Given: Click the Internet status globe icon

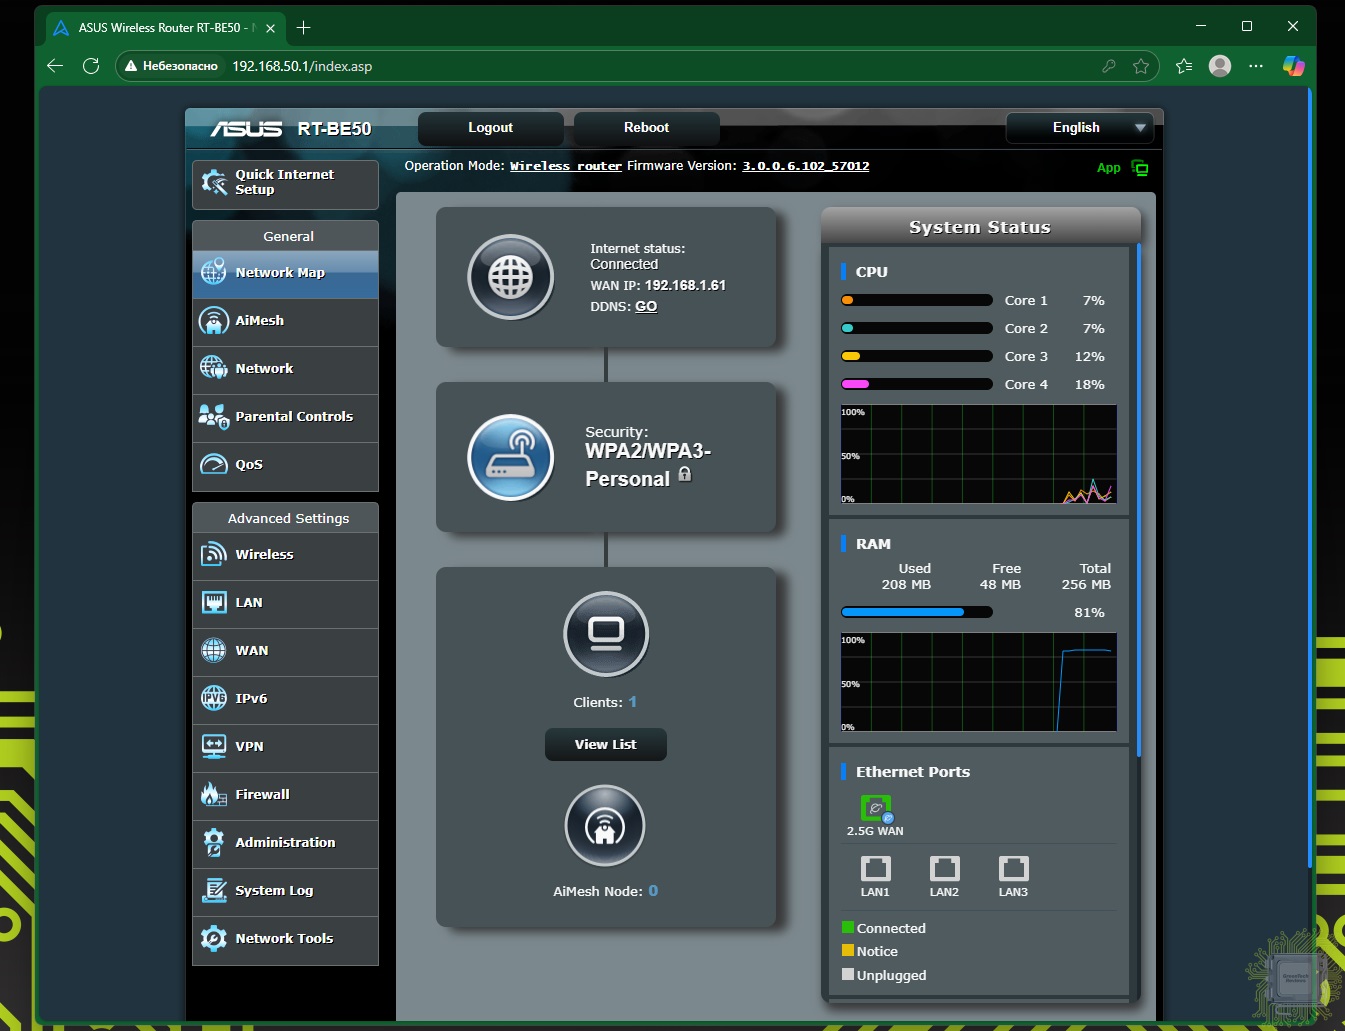Looking at the screenshot, I should 511,277.
